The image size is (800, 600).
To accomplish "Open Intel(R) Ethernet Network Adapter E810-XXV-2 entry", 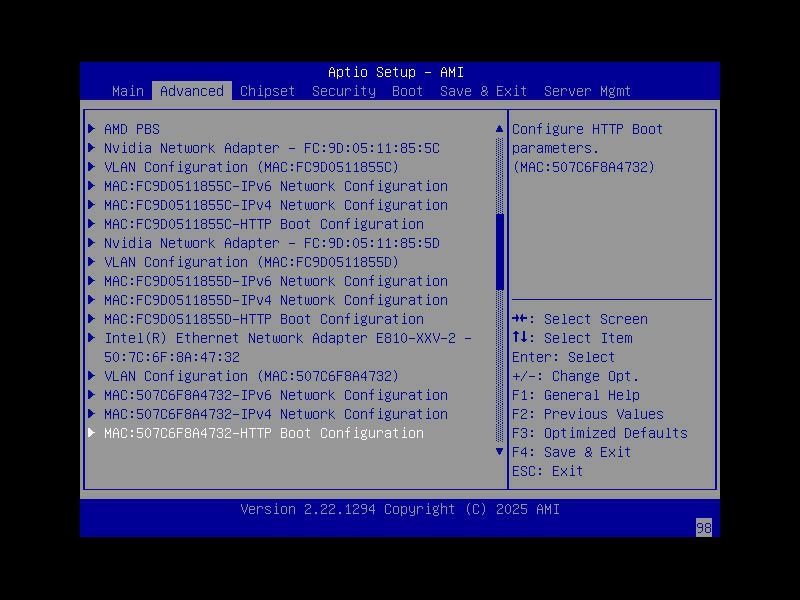I will pyautogui.click(x=288, y=347).
